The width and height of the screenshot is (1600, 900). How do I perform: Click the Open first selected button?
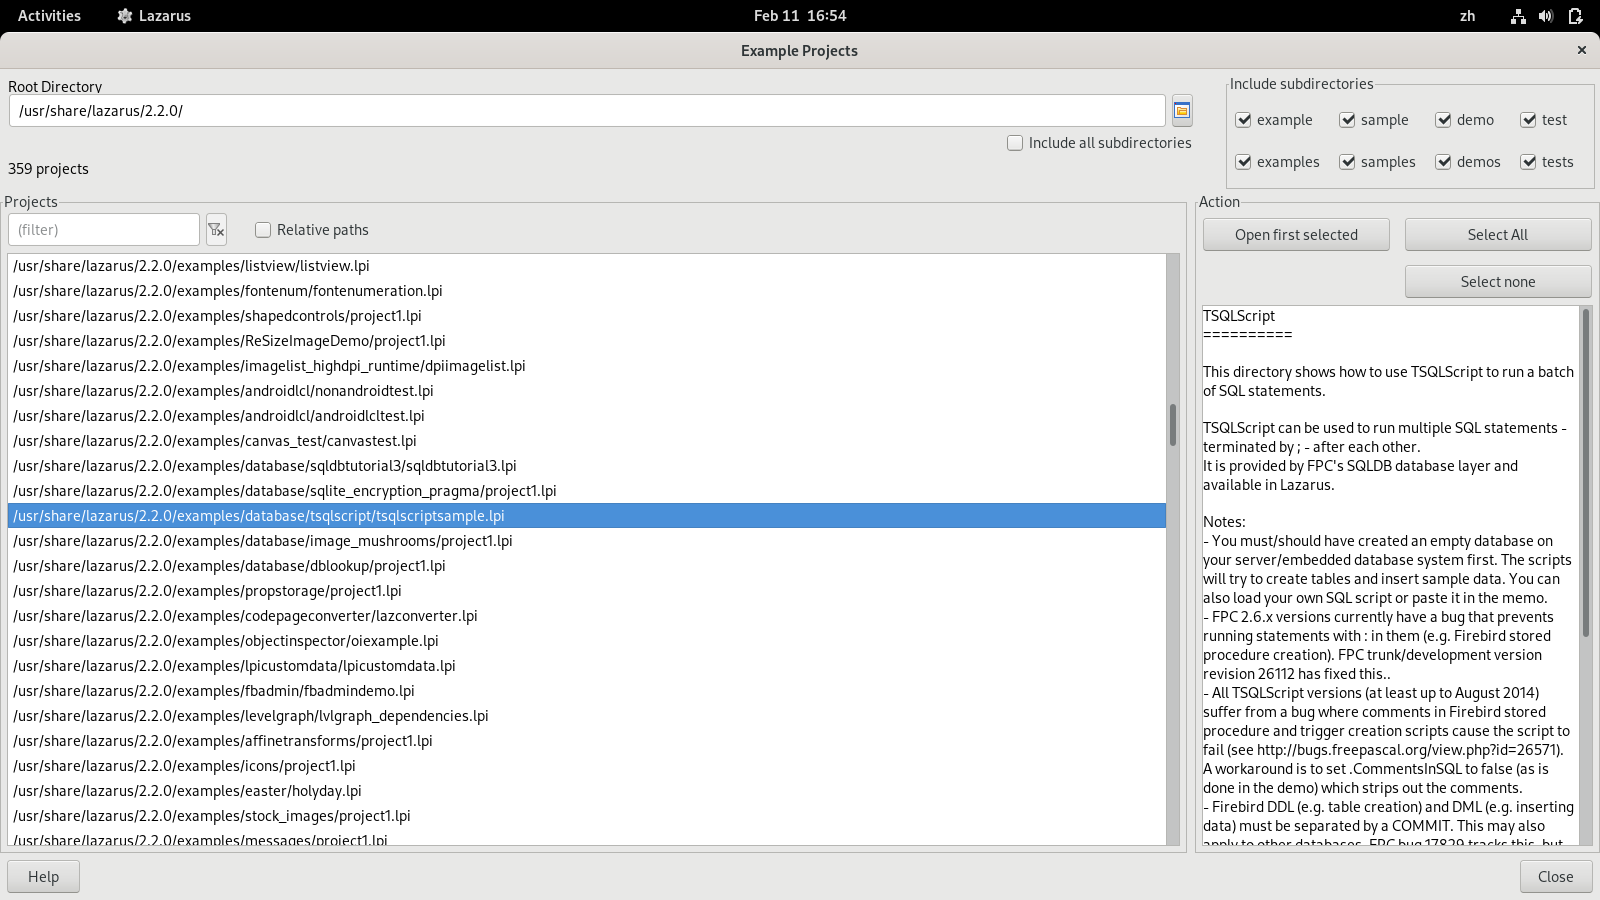pyautogui.click(x=1295, y=235)
